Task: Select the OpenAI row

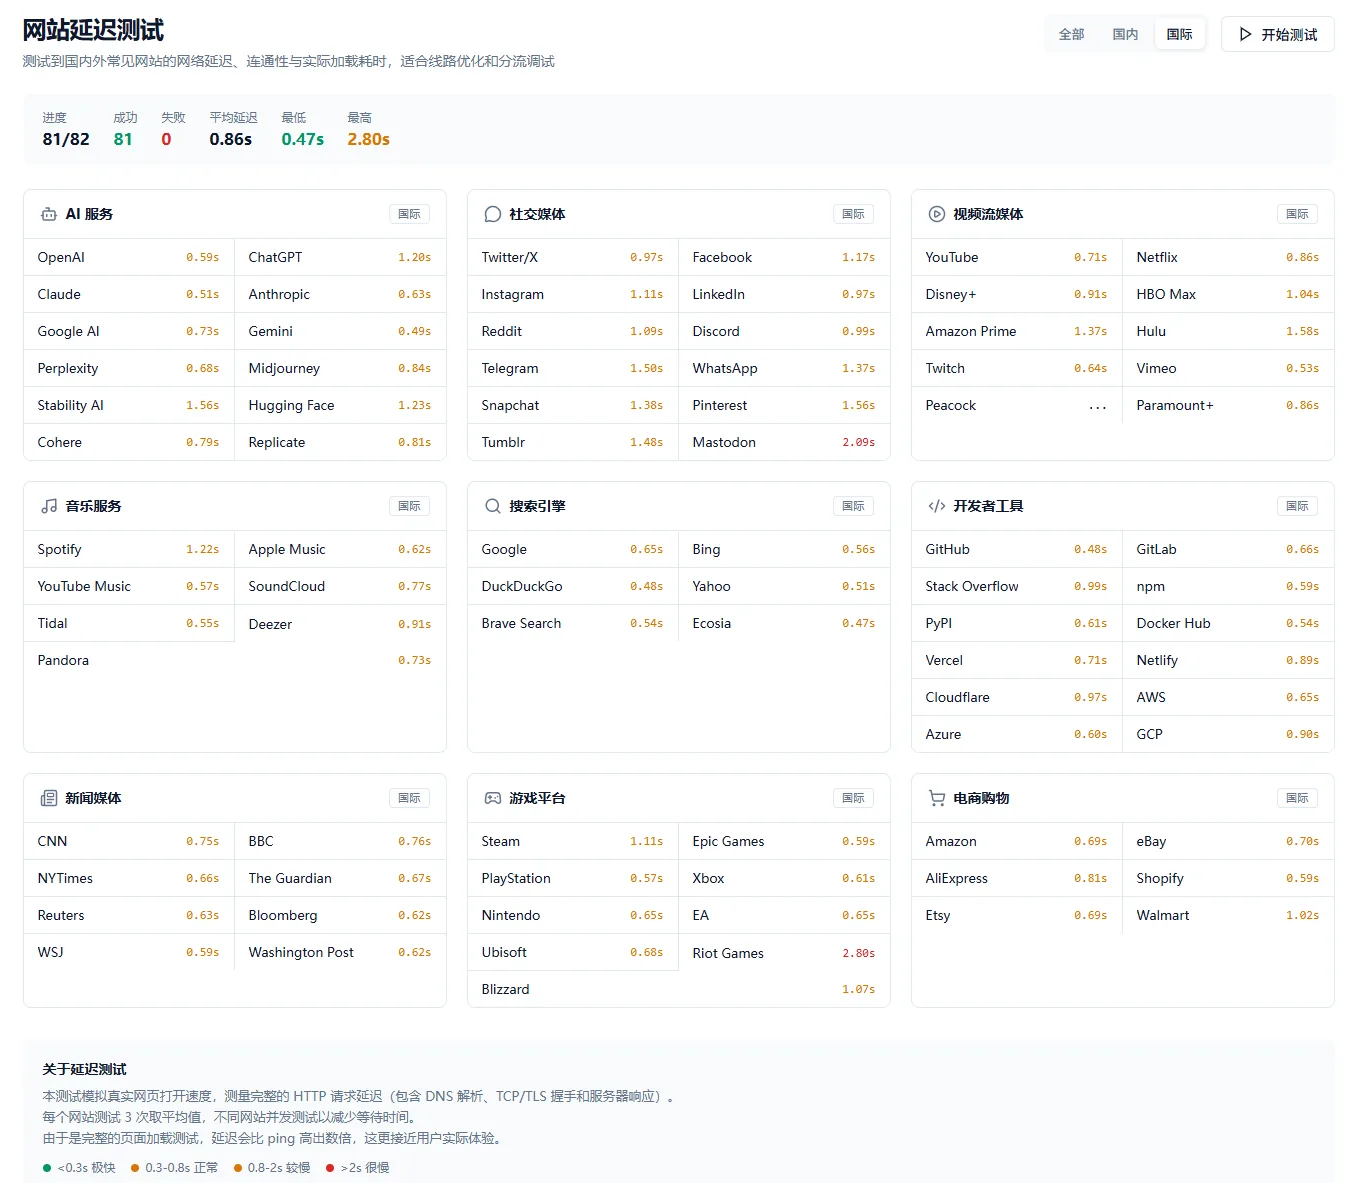Action: pyautogui.click(x=129, y=257)
